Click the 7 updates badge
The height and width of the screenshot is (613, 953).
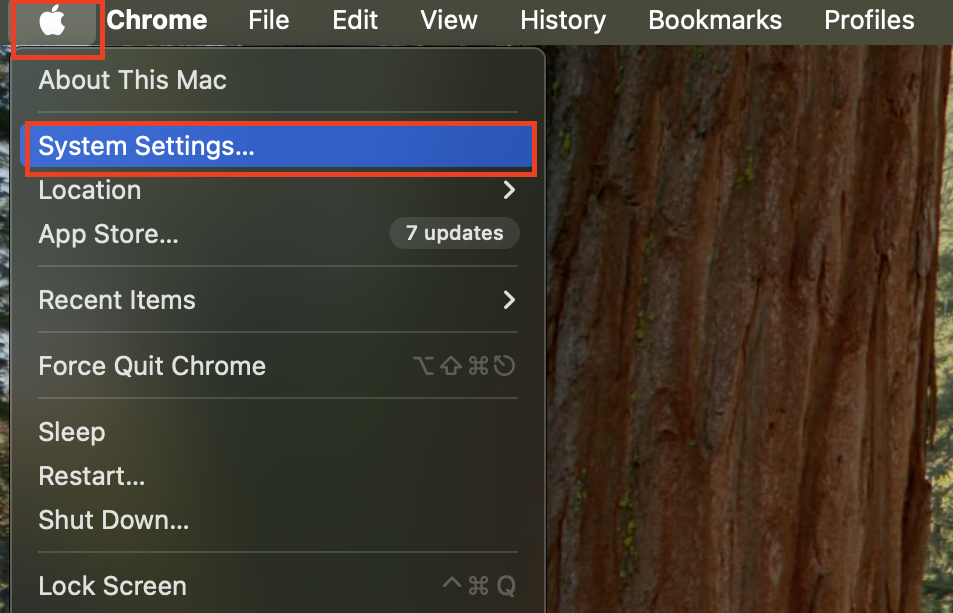454,233
